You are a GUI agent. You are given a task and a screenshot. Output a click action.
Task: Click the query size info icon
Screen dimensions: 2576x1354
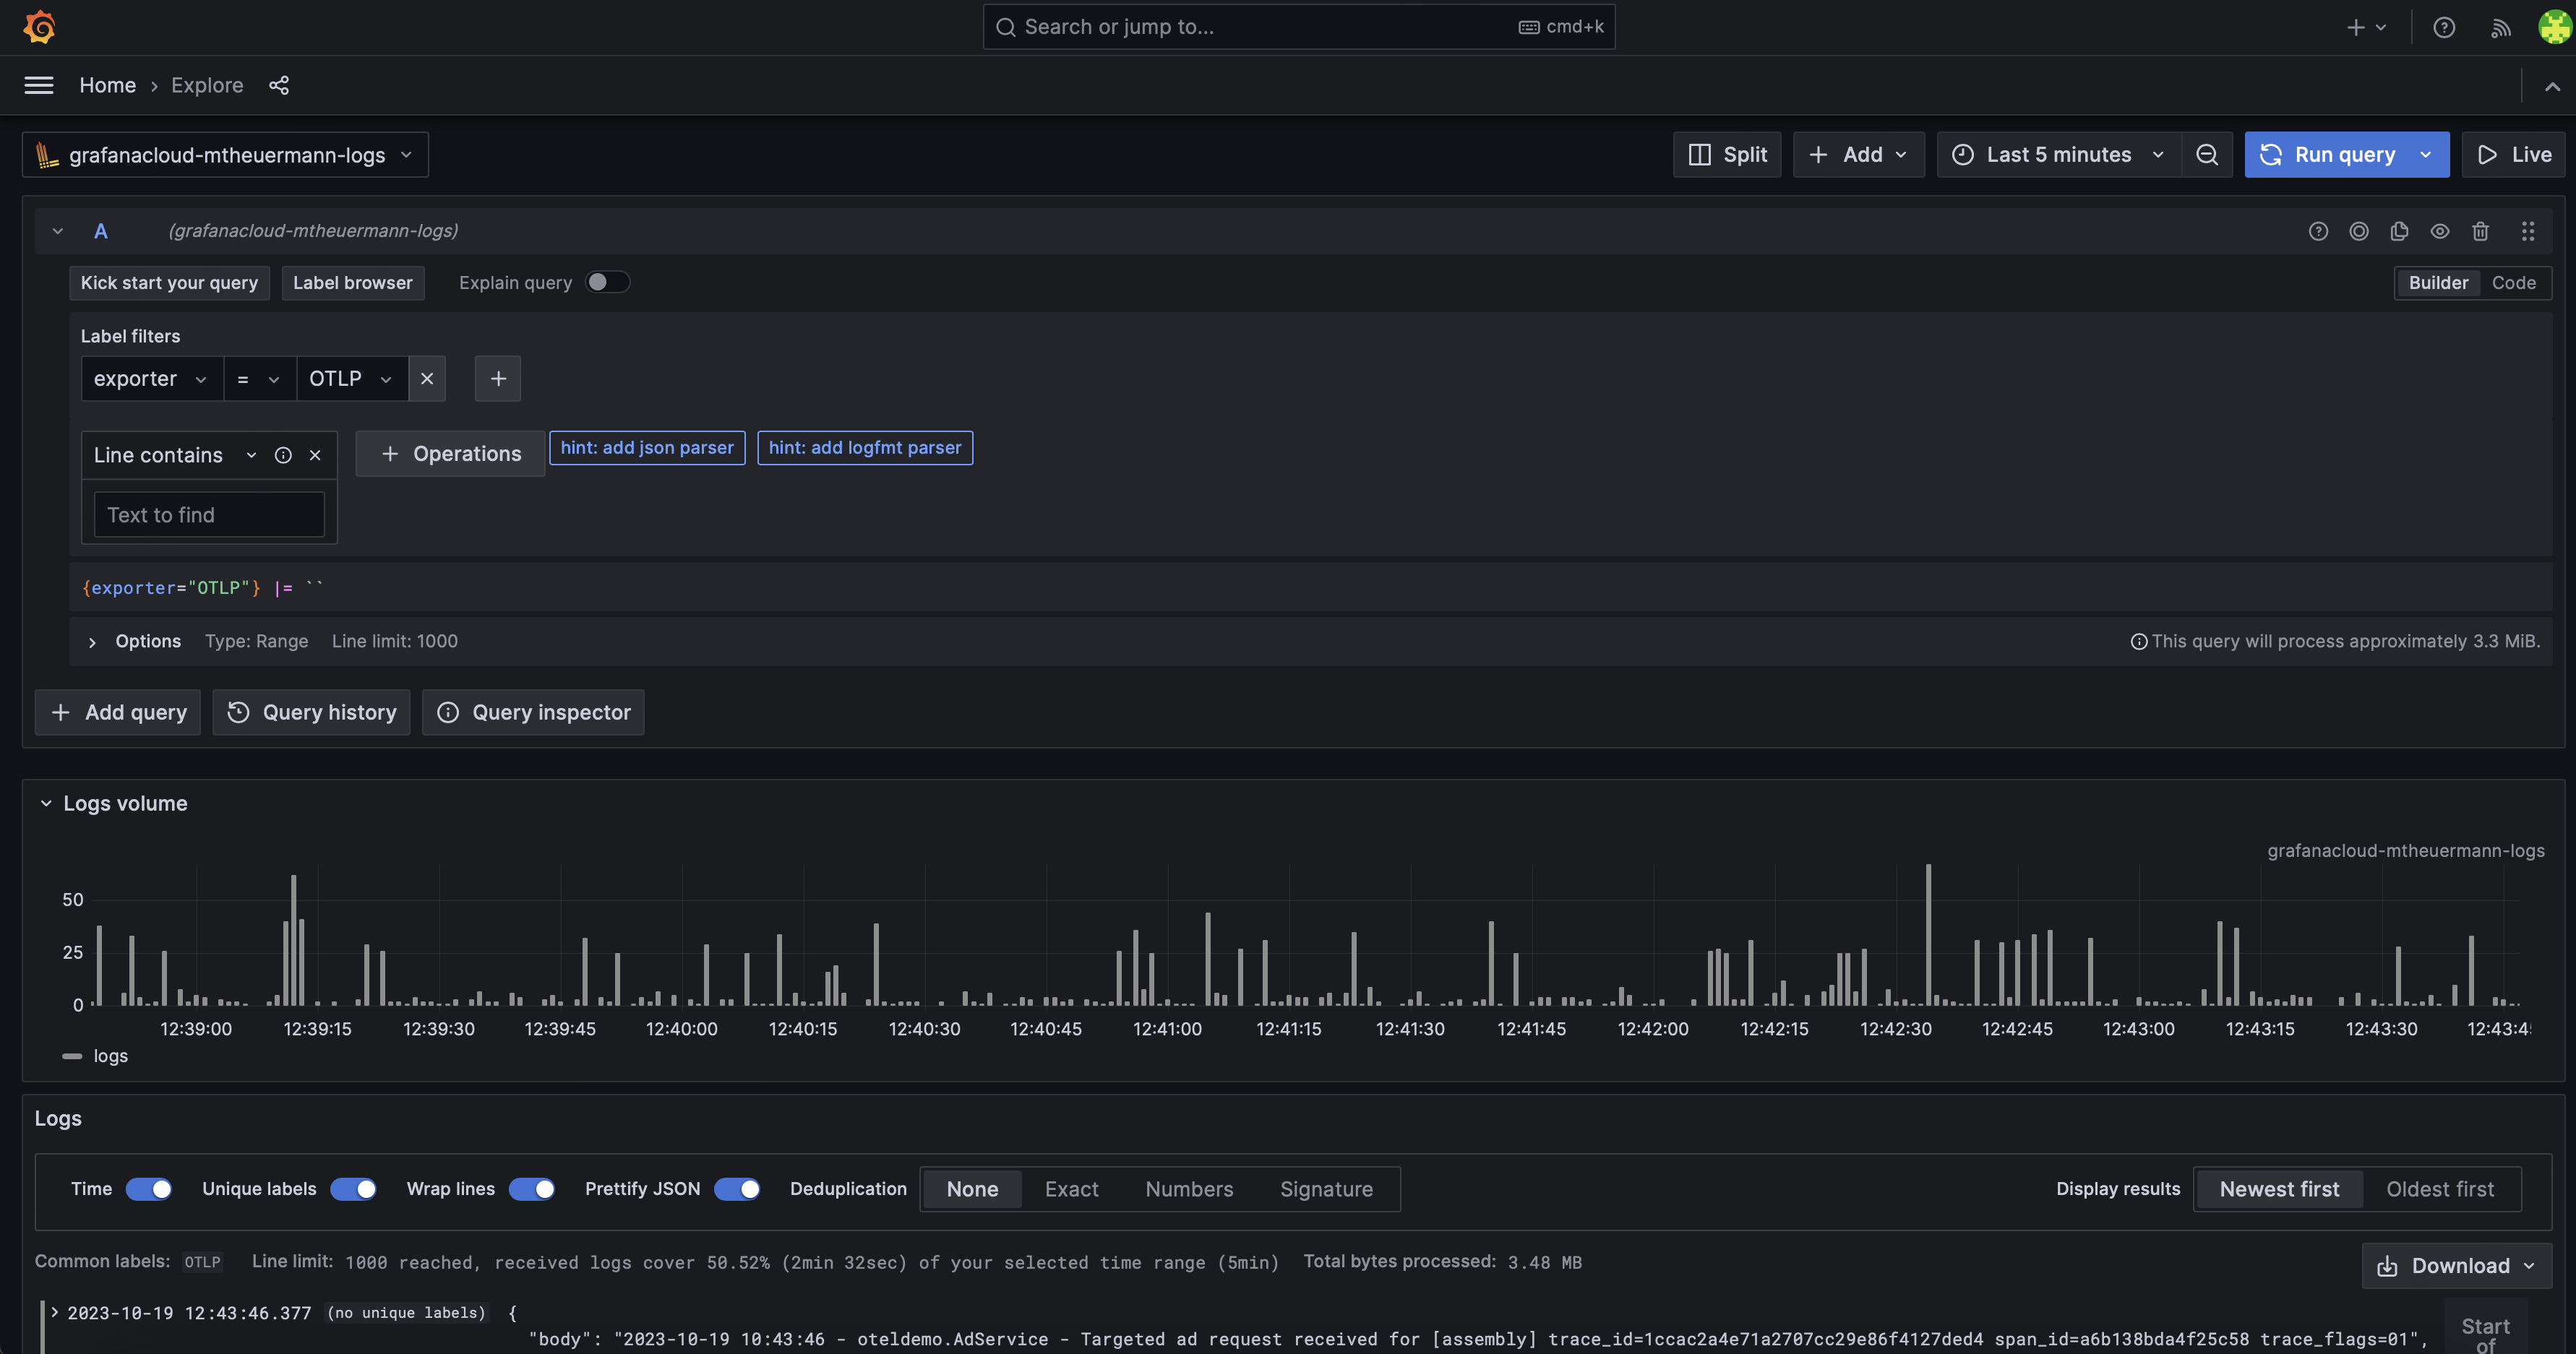2138,641
